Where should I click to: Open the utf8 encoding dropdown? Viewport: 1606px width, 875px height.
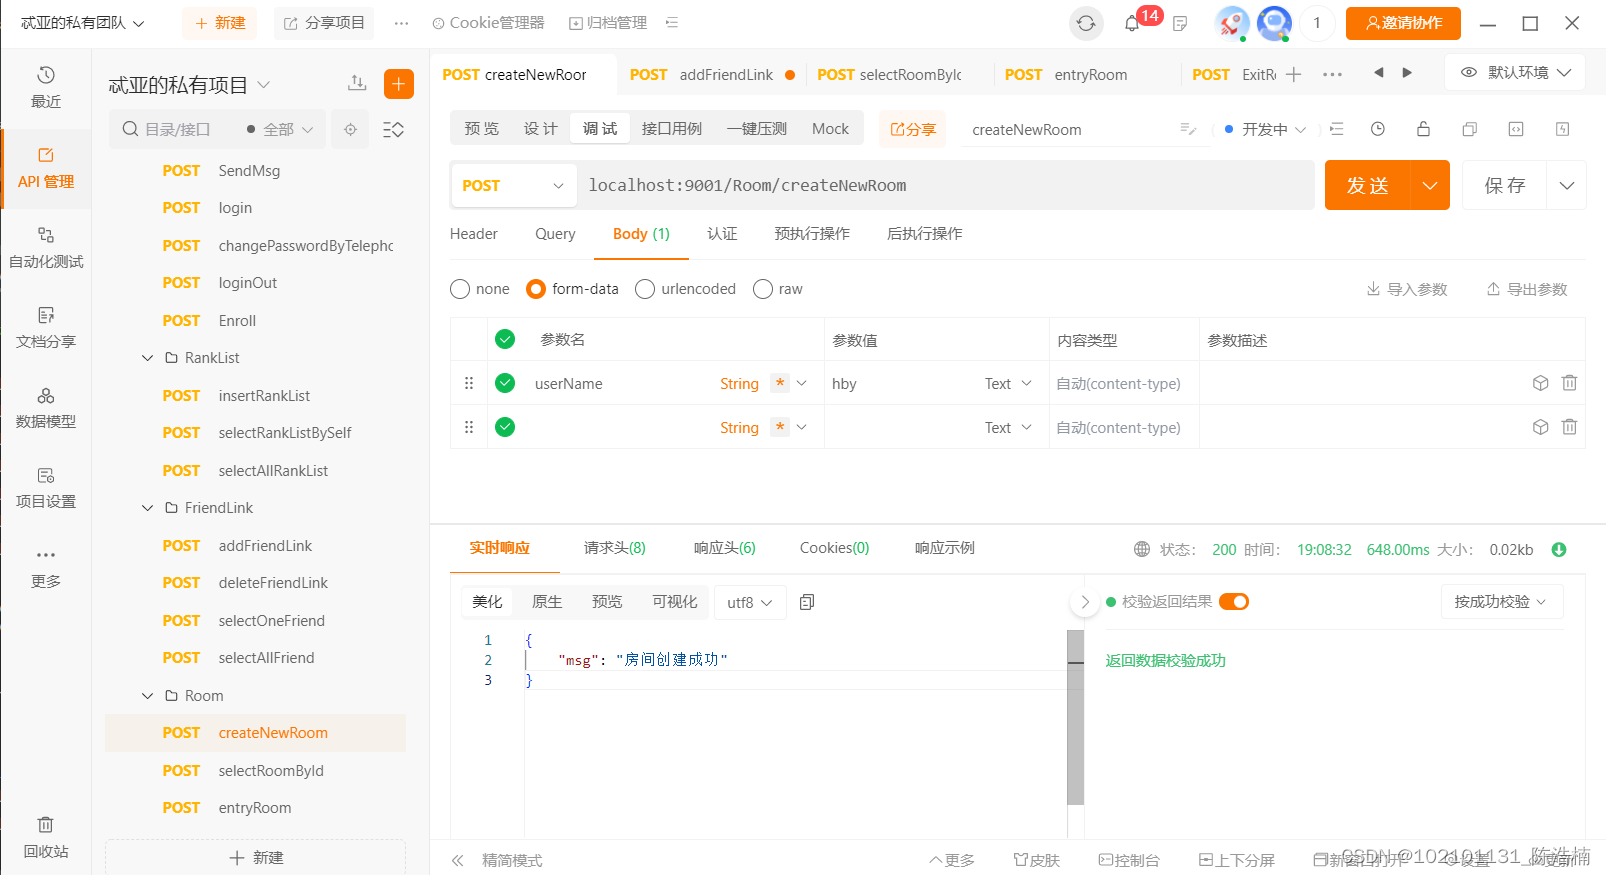point(750,602)
